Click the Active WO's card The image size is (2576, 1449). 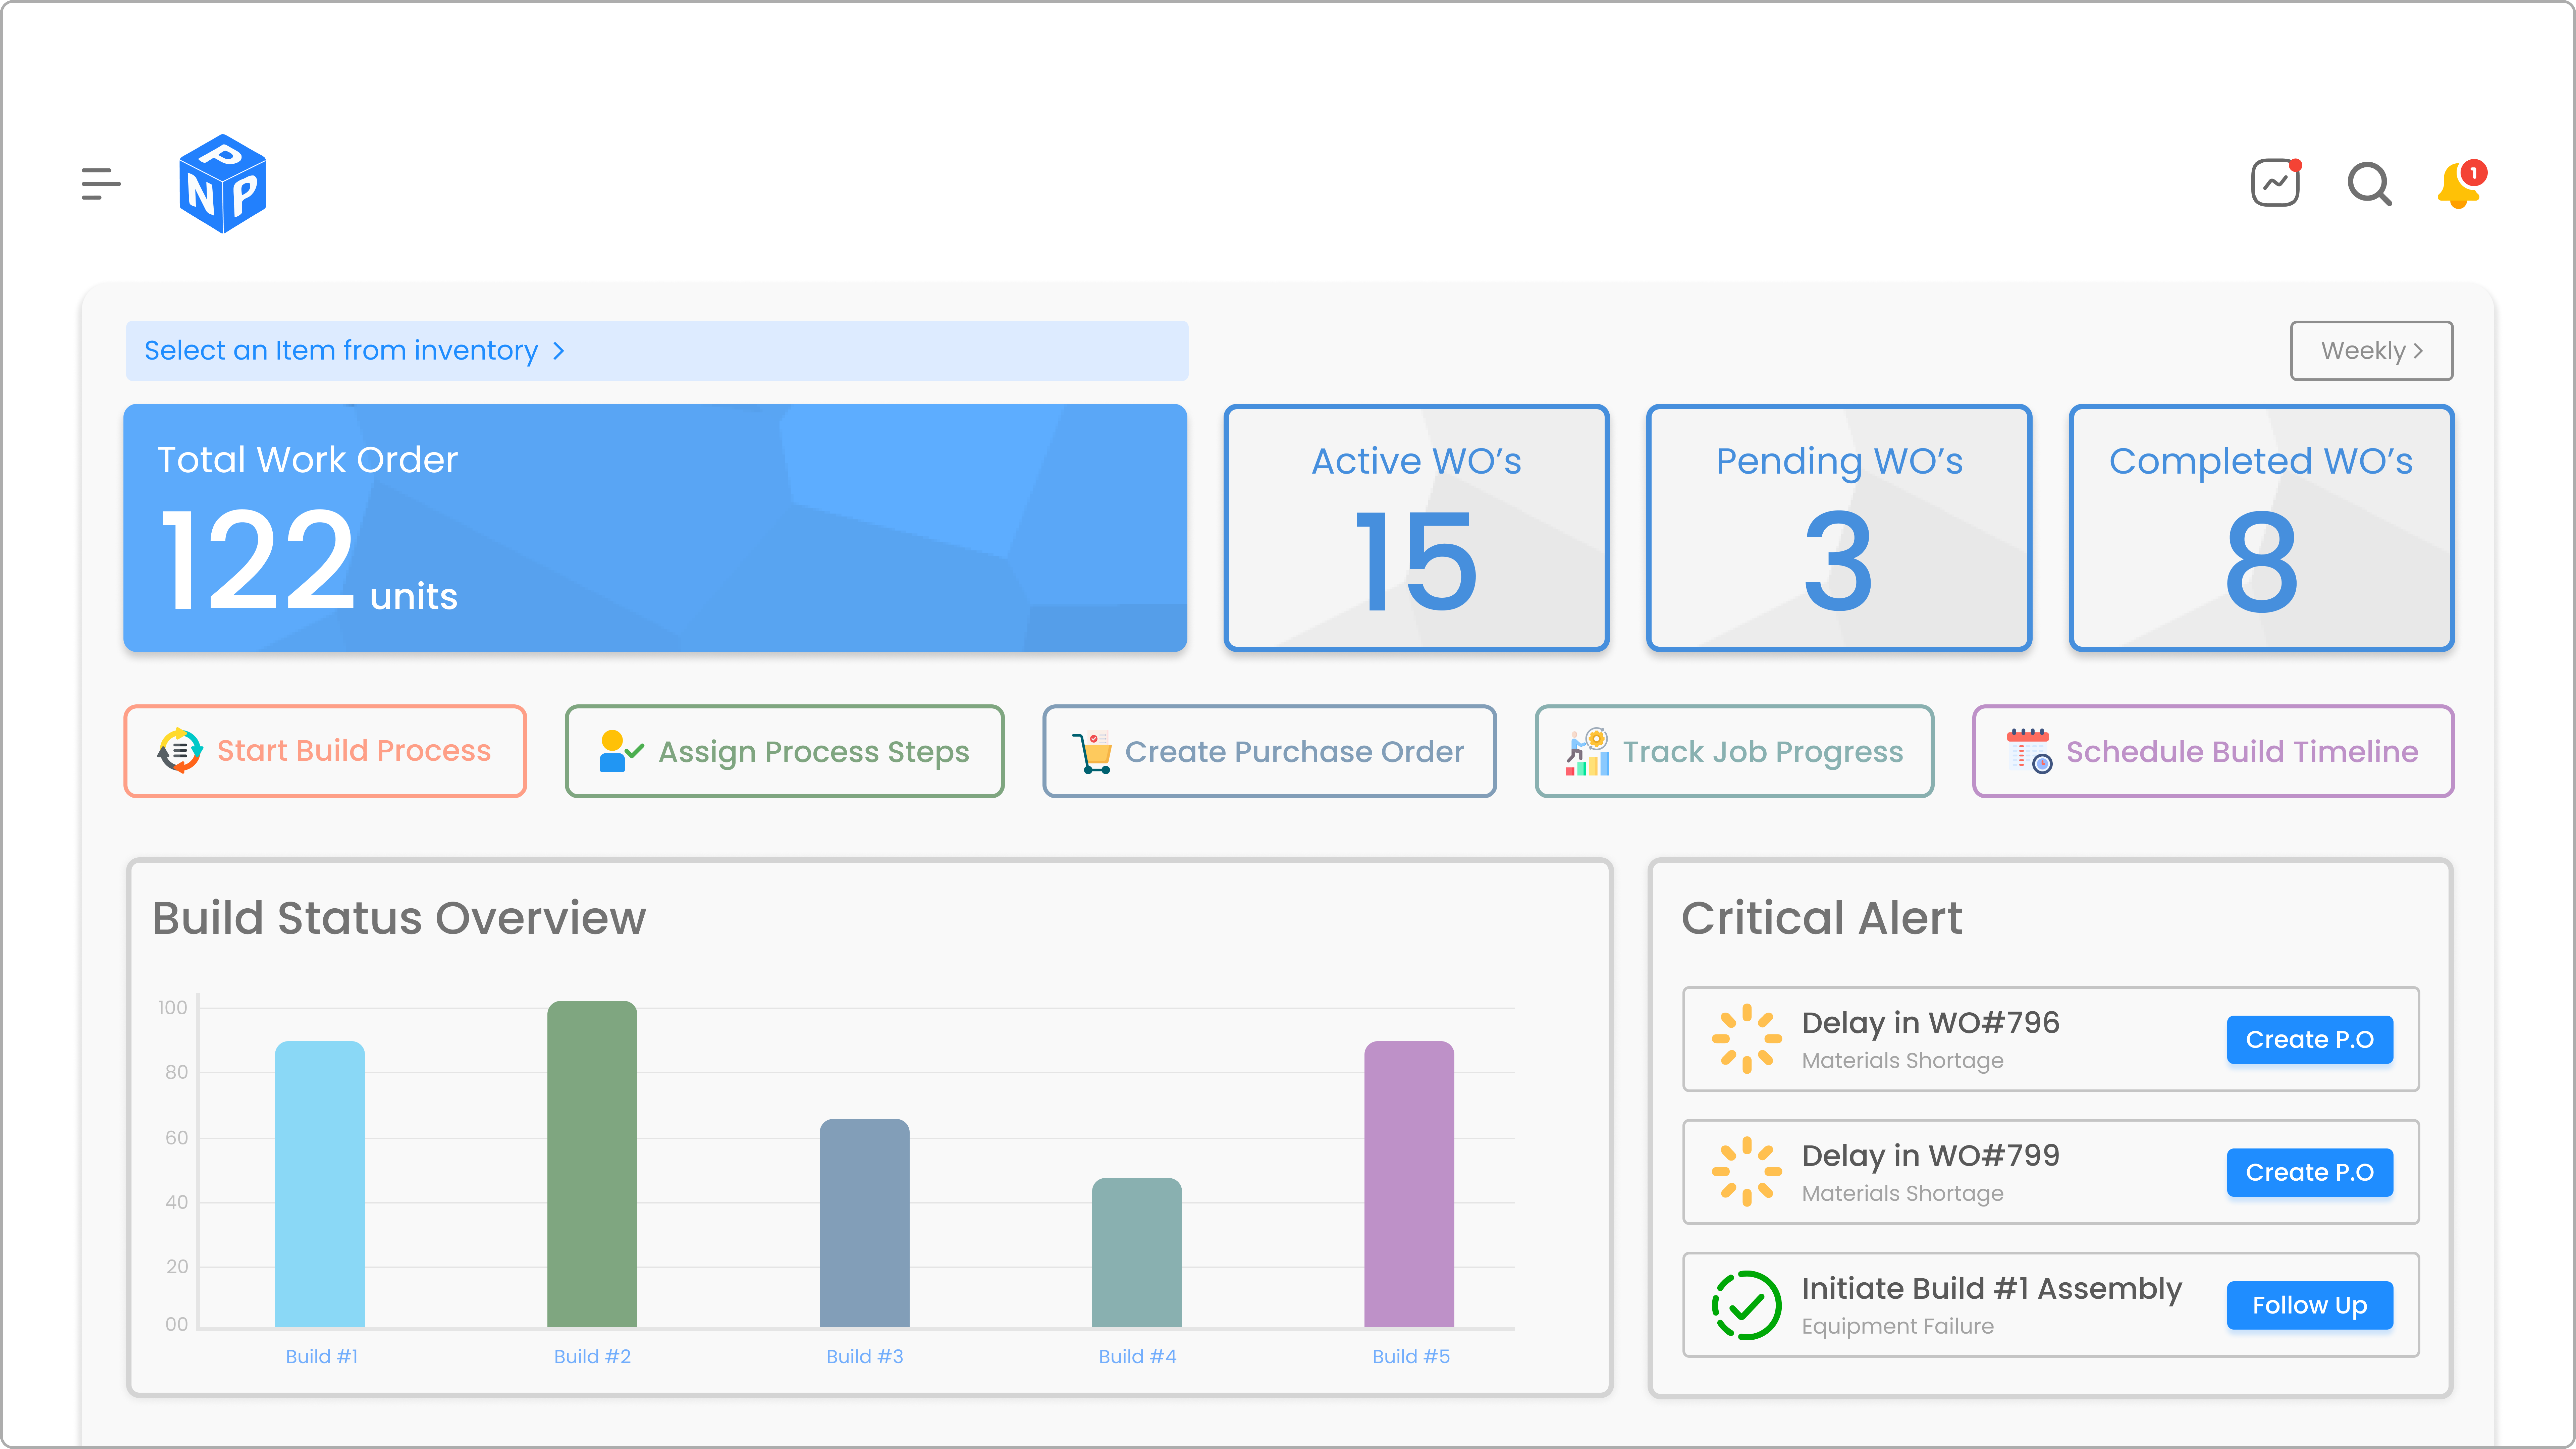click(x=1416, y=528)
